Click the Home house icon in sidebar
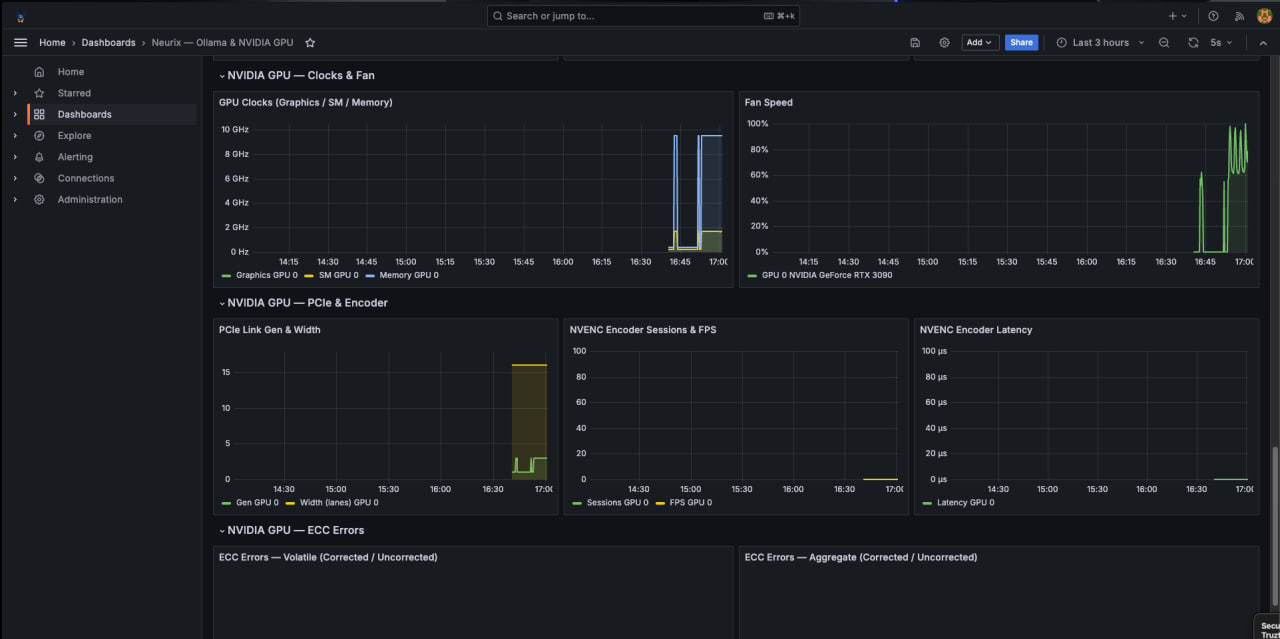 39,72
